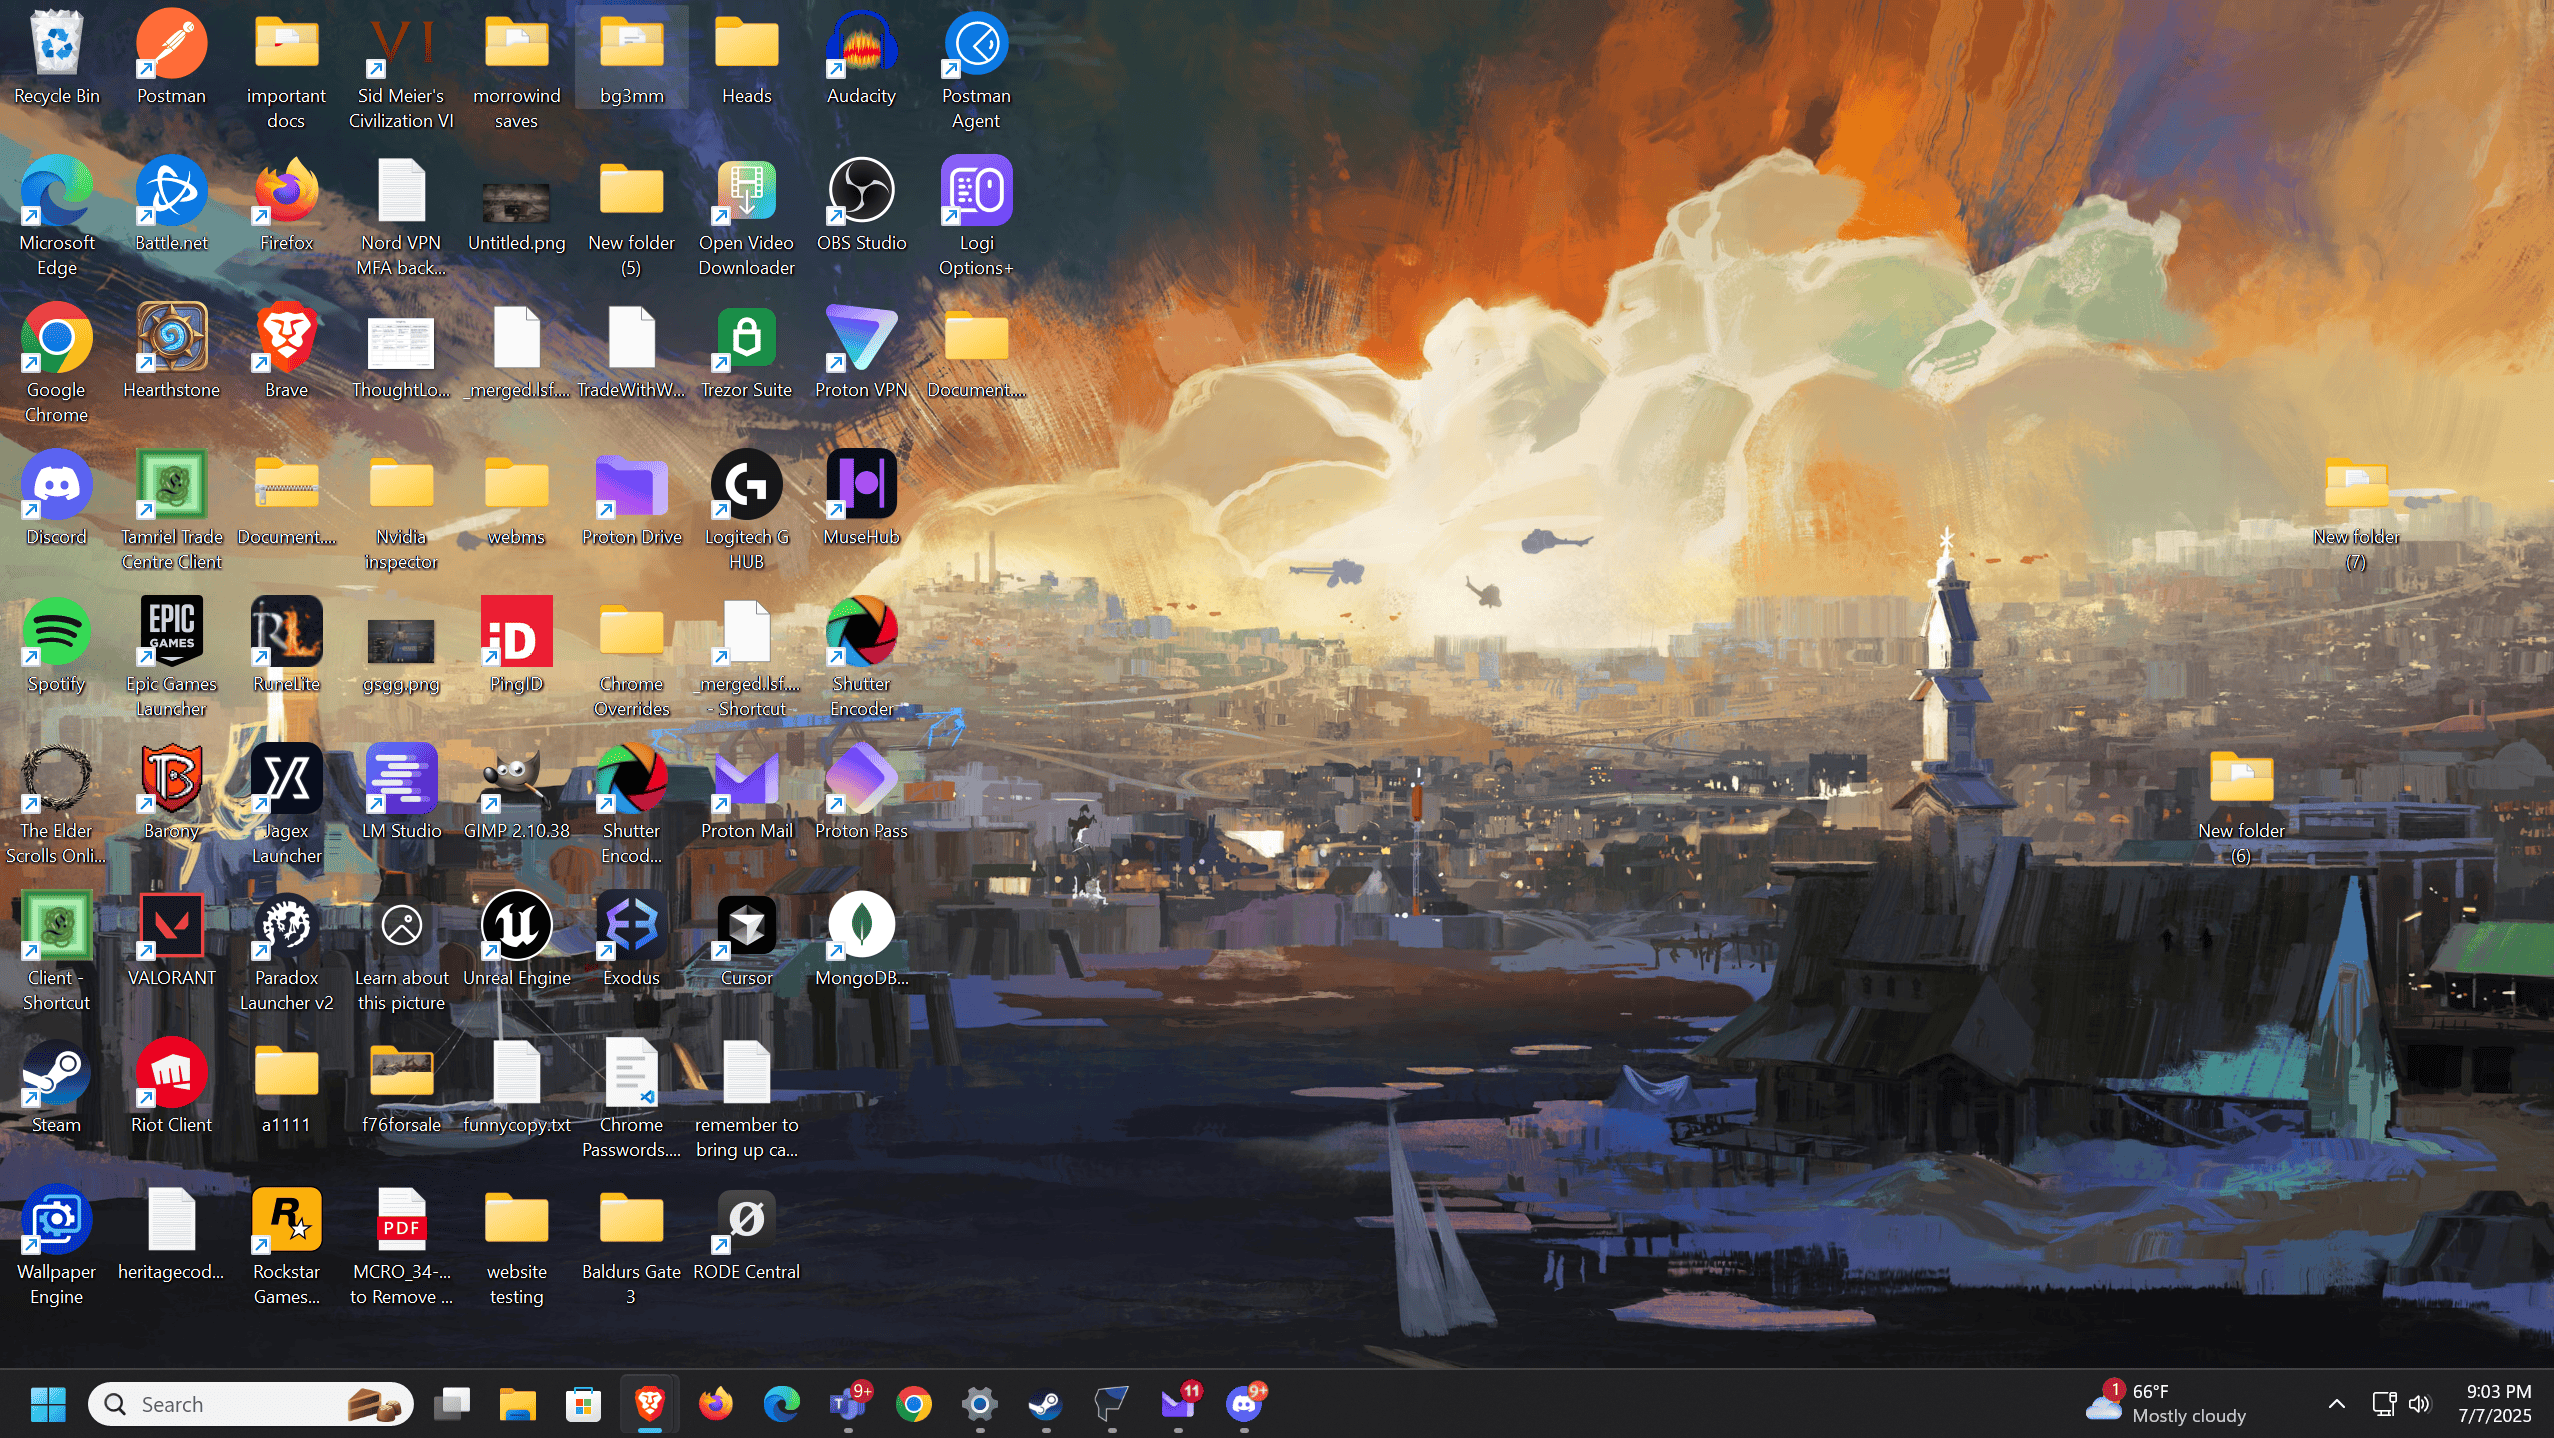Viewport: 2554px width, 1438px height.
Task: Select the Trezor Suite icon
Action: pyautogui.click(x=746, y=352)
